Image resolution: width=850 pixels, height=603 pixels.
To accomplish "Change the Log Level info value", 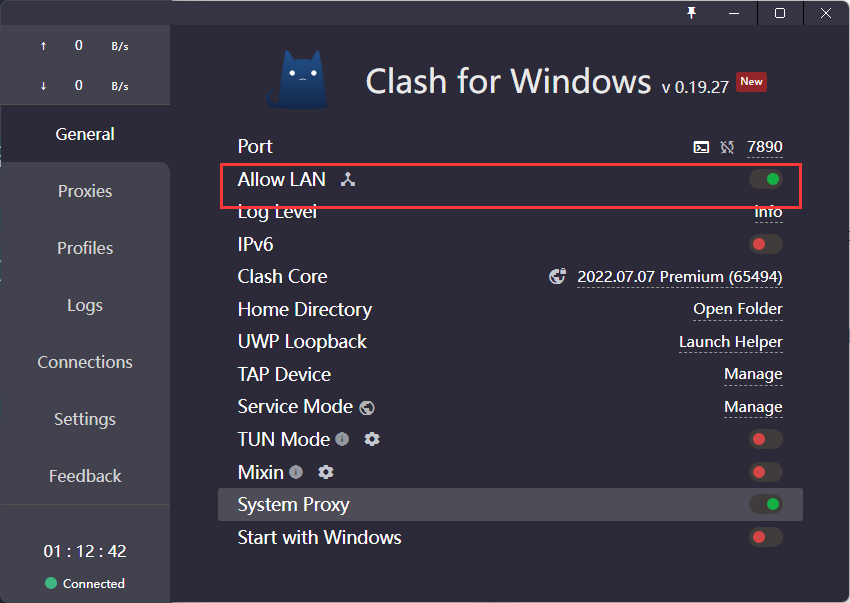I will (768, 212).
